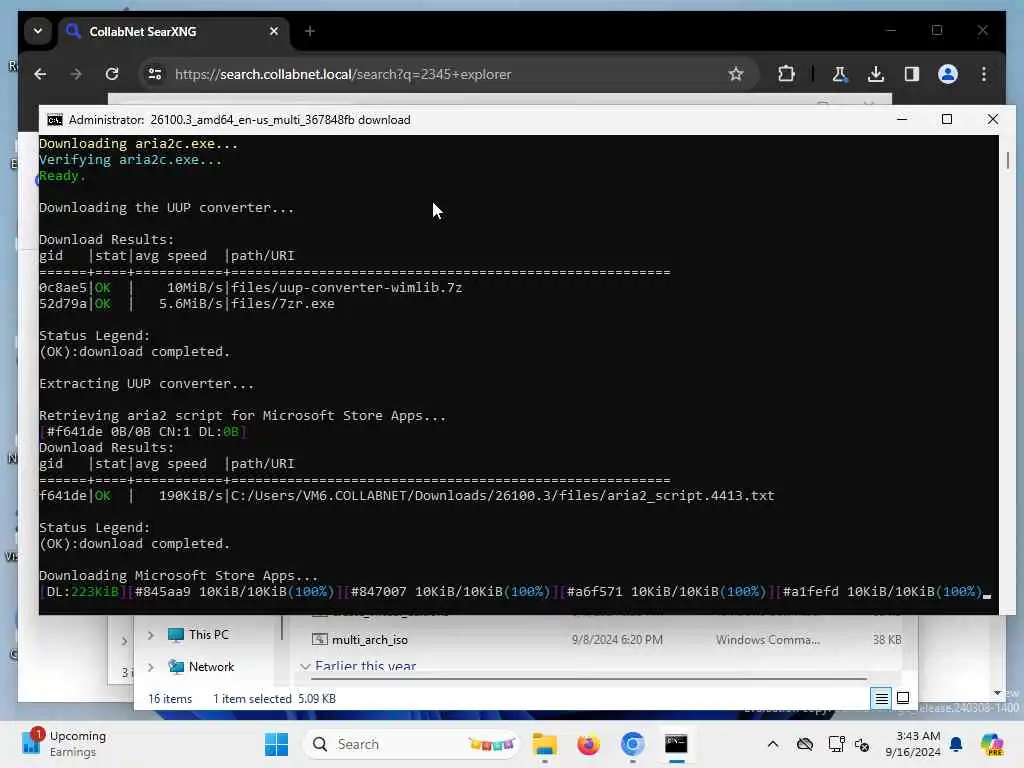Open the Chromium browser taskbar icon

[632, 744]
